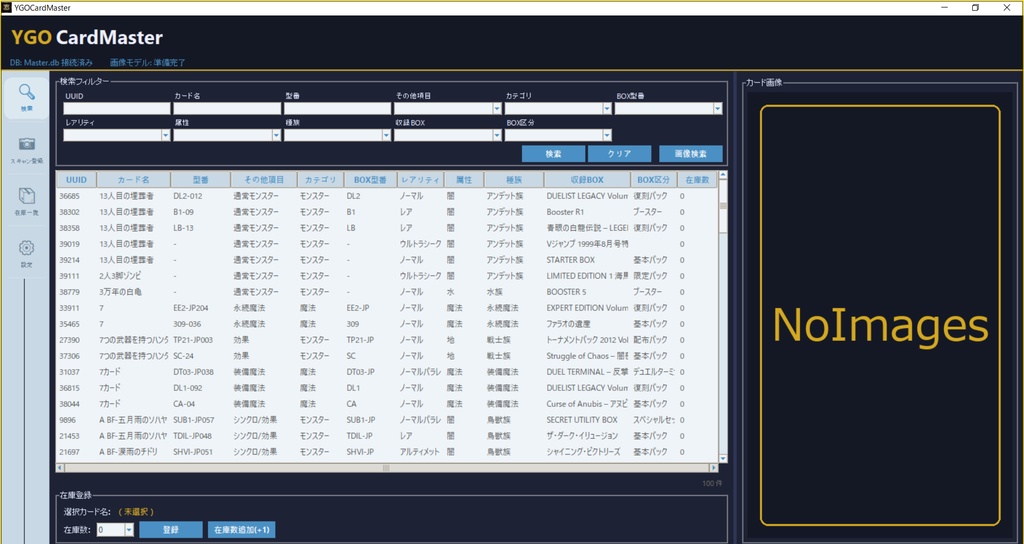Select the row with 型番 SUB1-JP057
The height and width of the screenshot is (544, 1024).
(x=387, y=419)
